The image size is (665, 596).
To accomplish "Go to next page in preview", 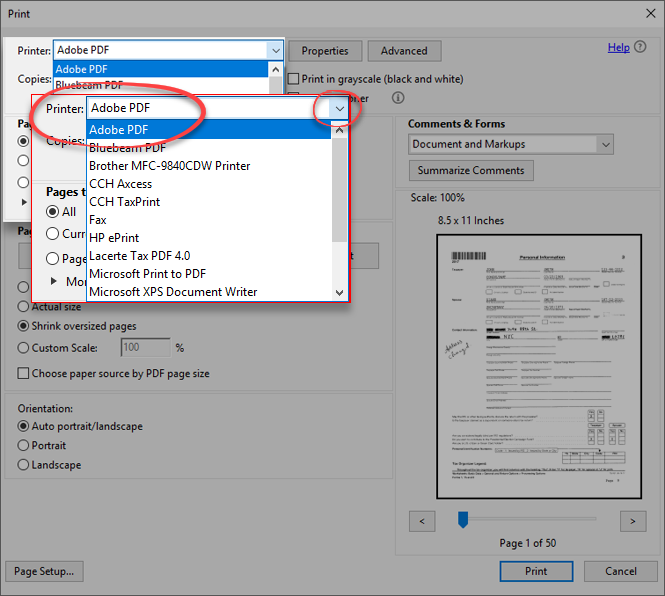I will [x=632, y=521].
